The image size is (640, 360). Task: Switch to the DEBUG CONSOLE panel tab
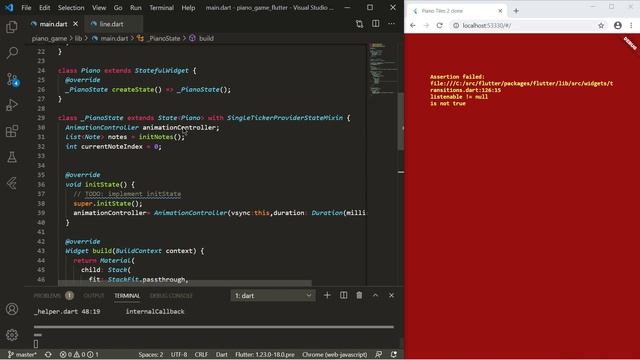point(171,296)
